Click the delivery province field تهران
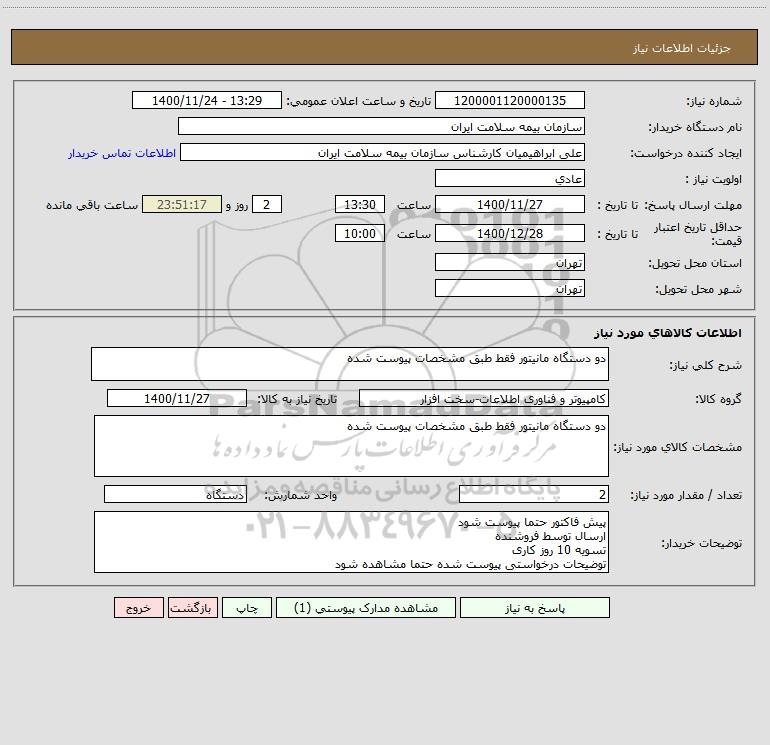 [510, 262]
